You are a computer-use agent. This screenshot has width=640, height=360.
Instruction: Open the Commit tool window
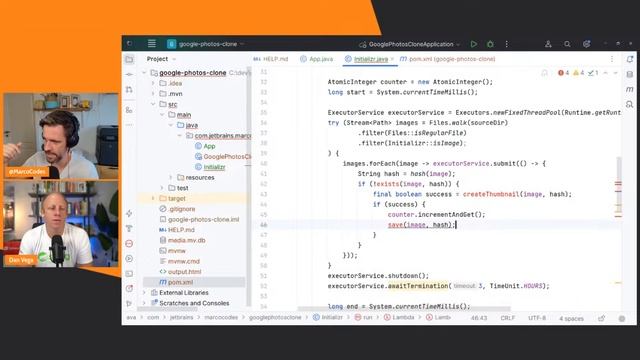point(129,74)
